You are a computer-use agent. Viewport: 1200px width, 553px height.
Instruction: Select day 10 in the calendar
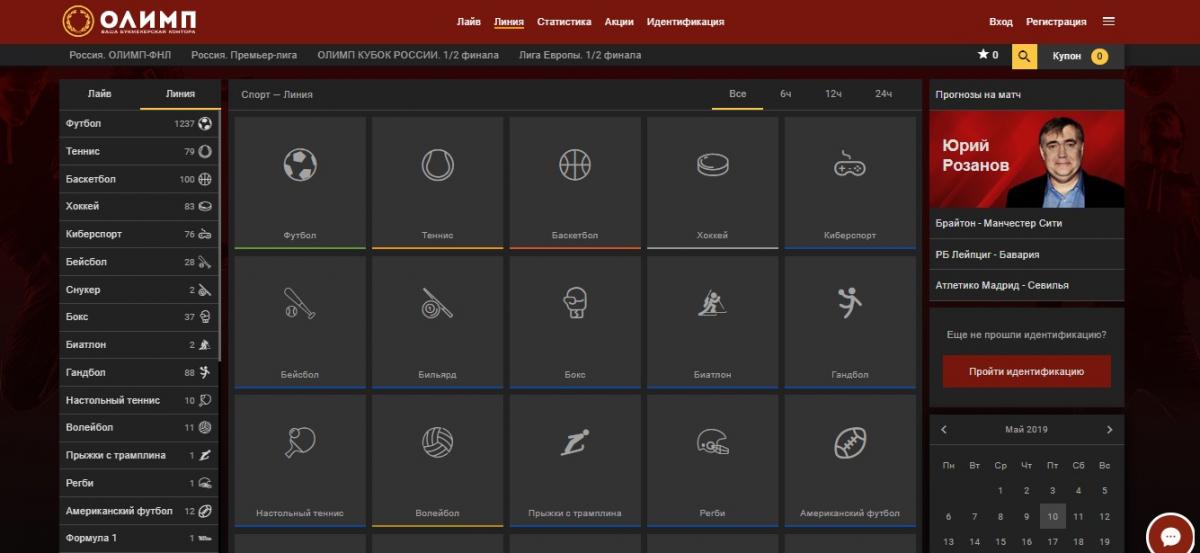[x=1051, y=516]
